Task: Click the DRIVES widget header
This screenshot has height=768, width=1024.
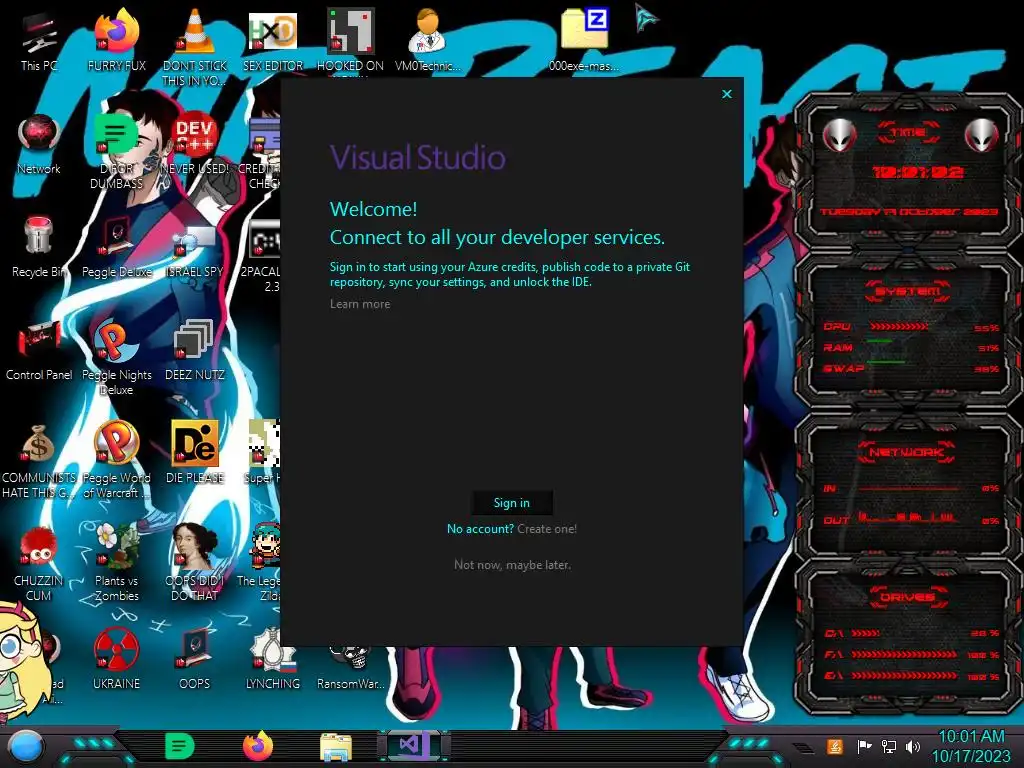Action: (x=908, y=597)
